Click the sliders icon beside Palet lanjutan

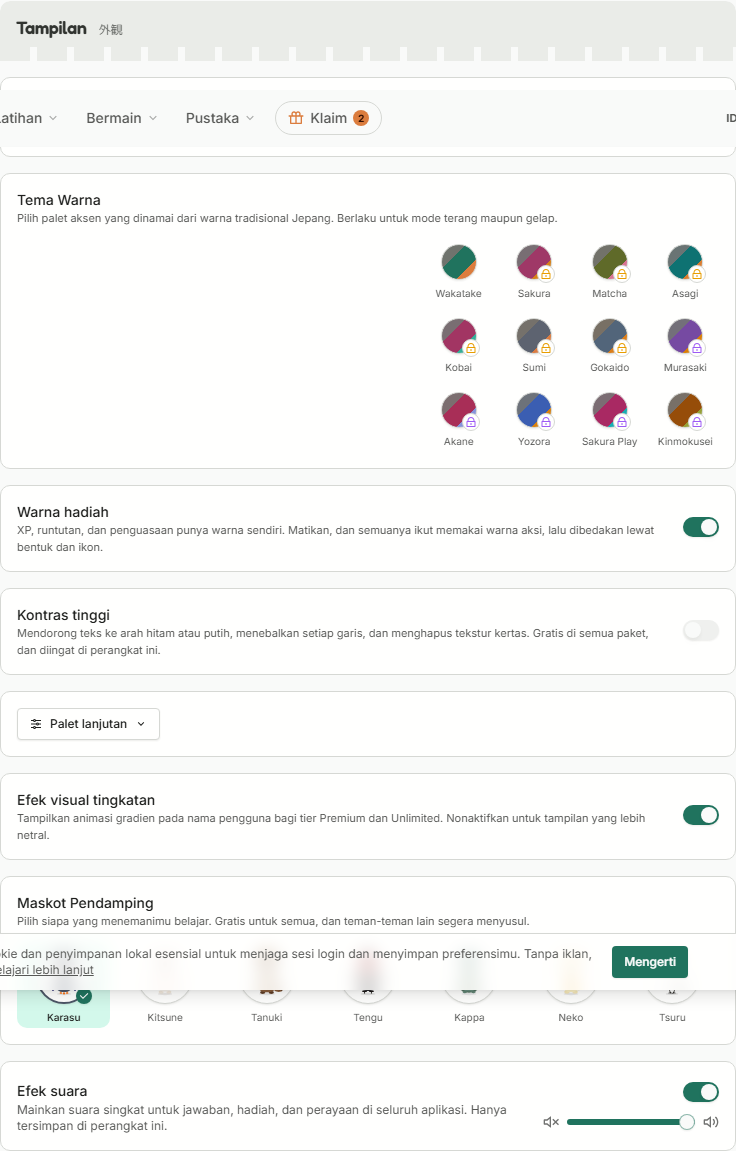36,724
